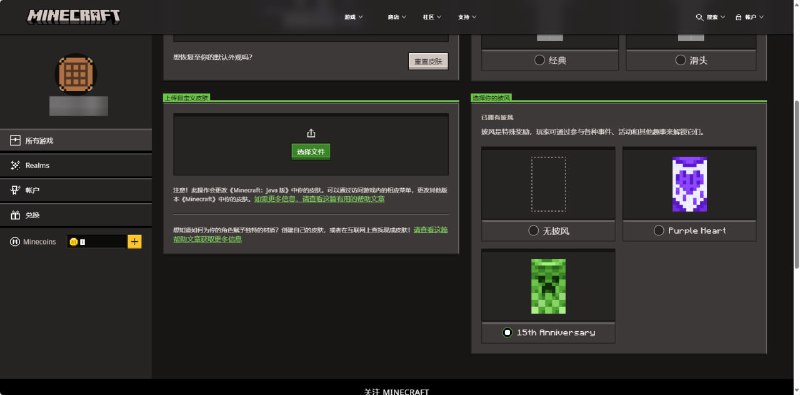Select the 经典 (classic) model radio button
800x395 pixels.
tap(539, 60)
